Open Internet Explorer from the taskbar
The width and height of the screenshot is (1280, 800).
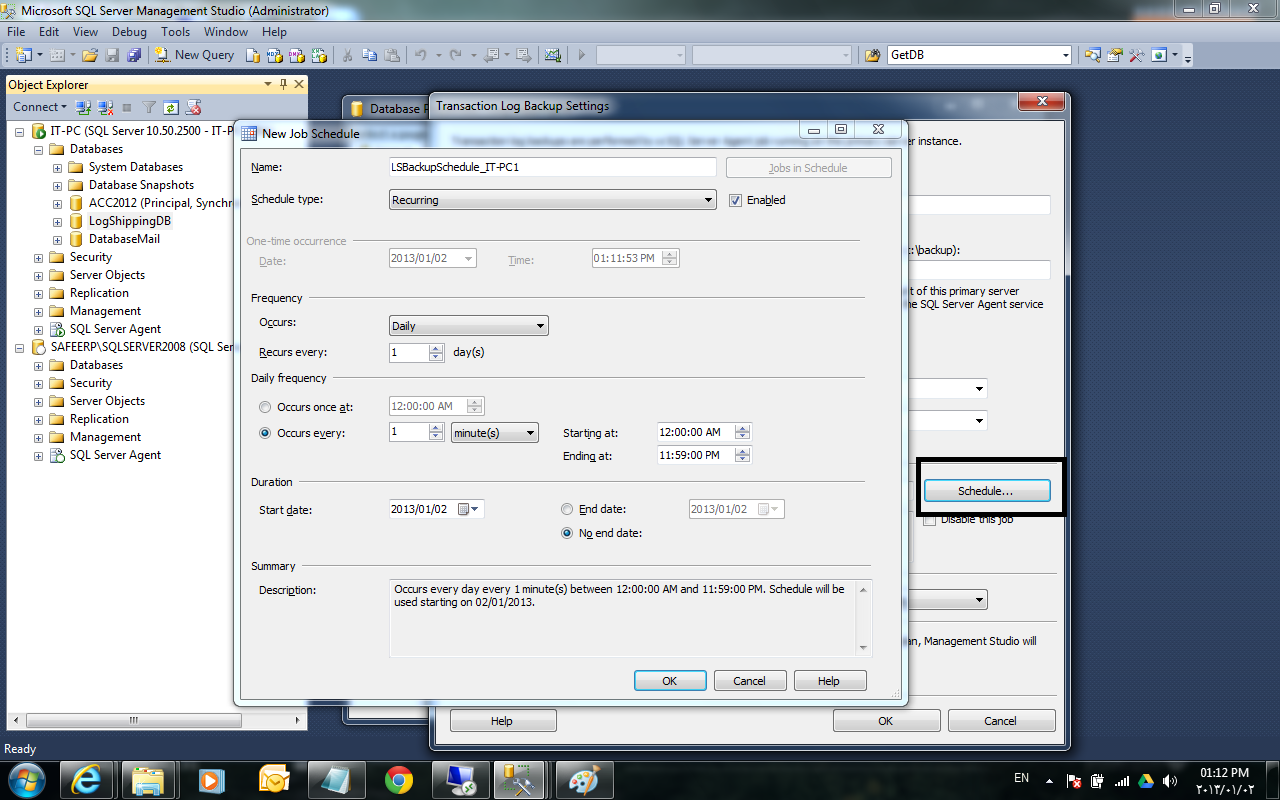coord(86,779)
